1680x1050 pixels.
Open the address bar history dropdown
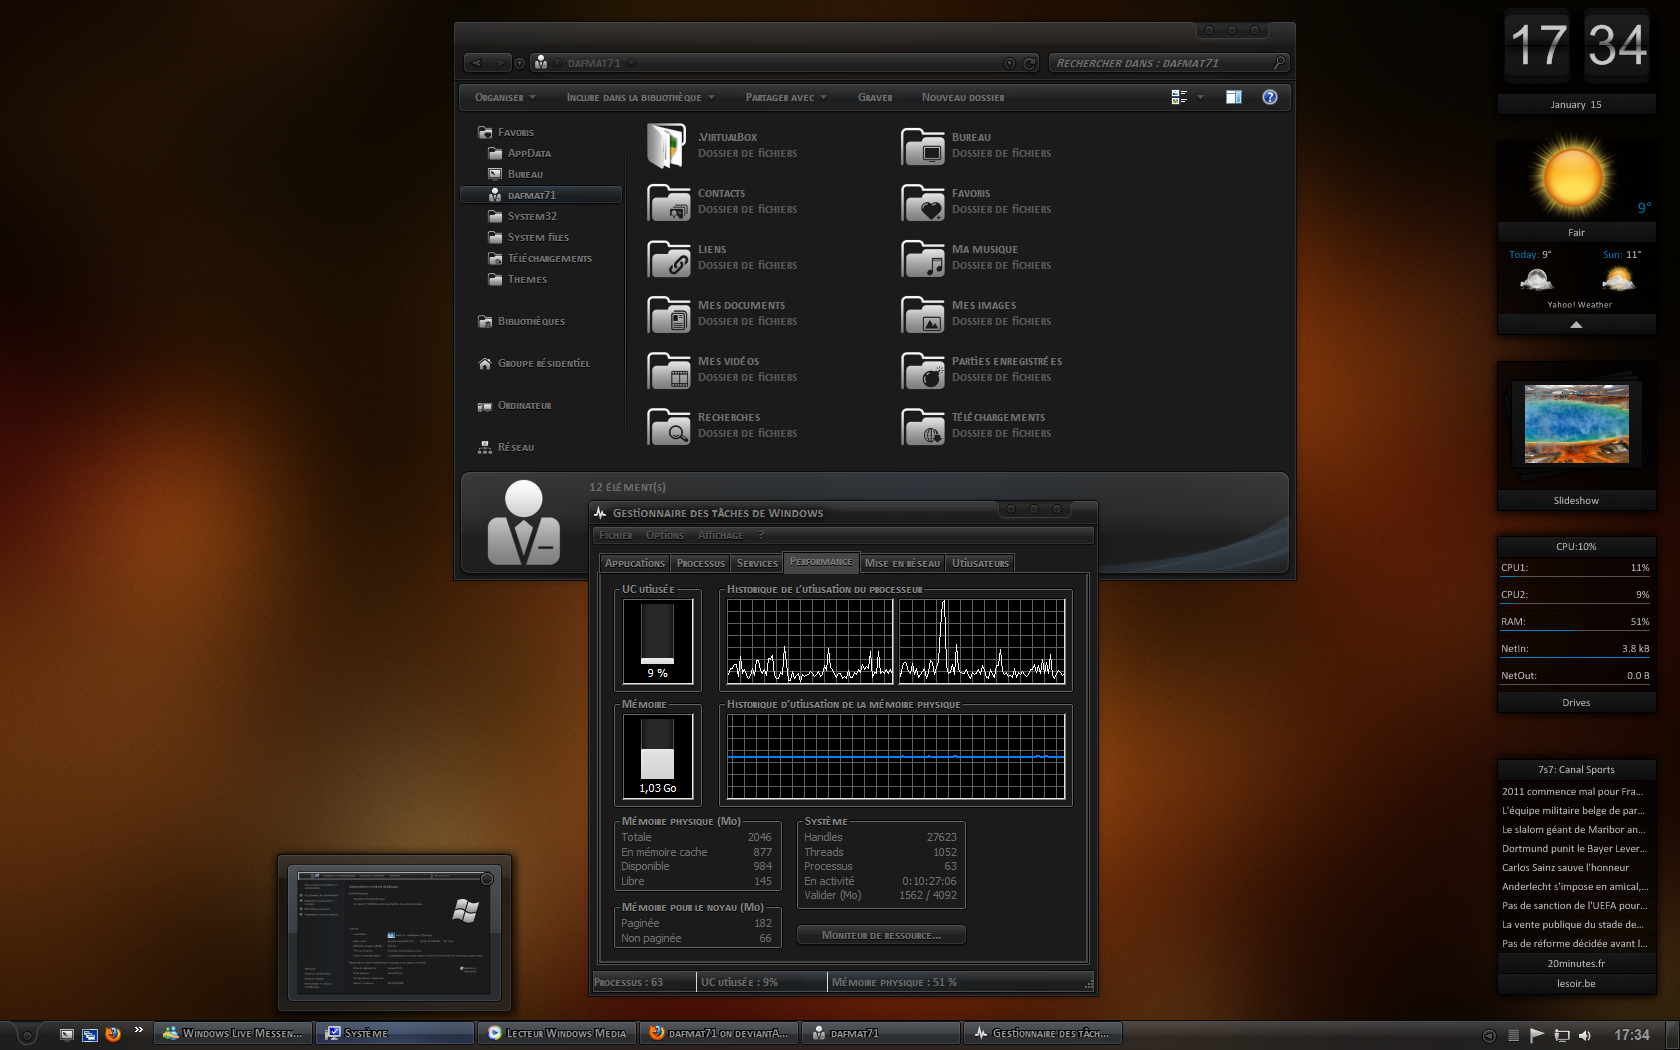1009,63
